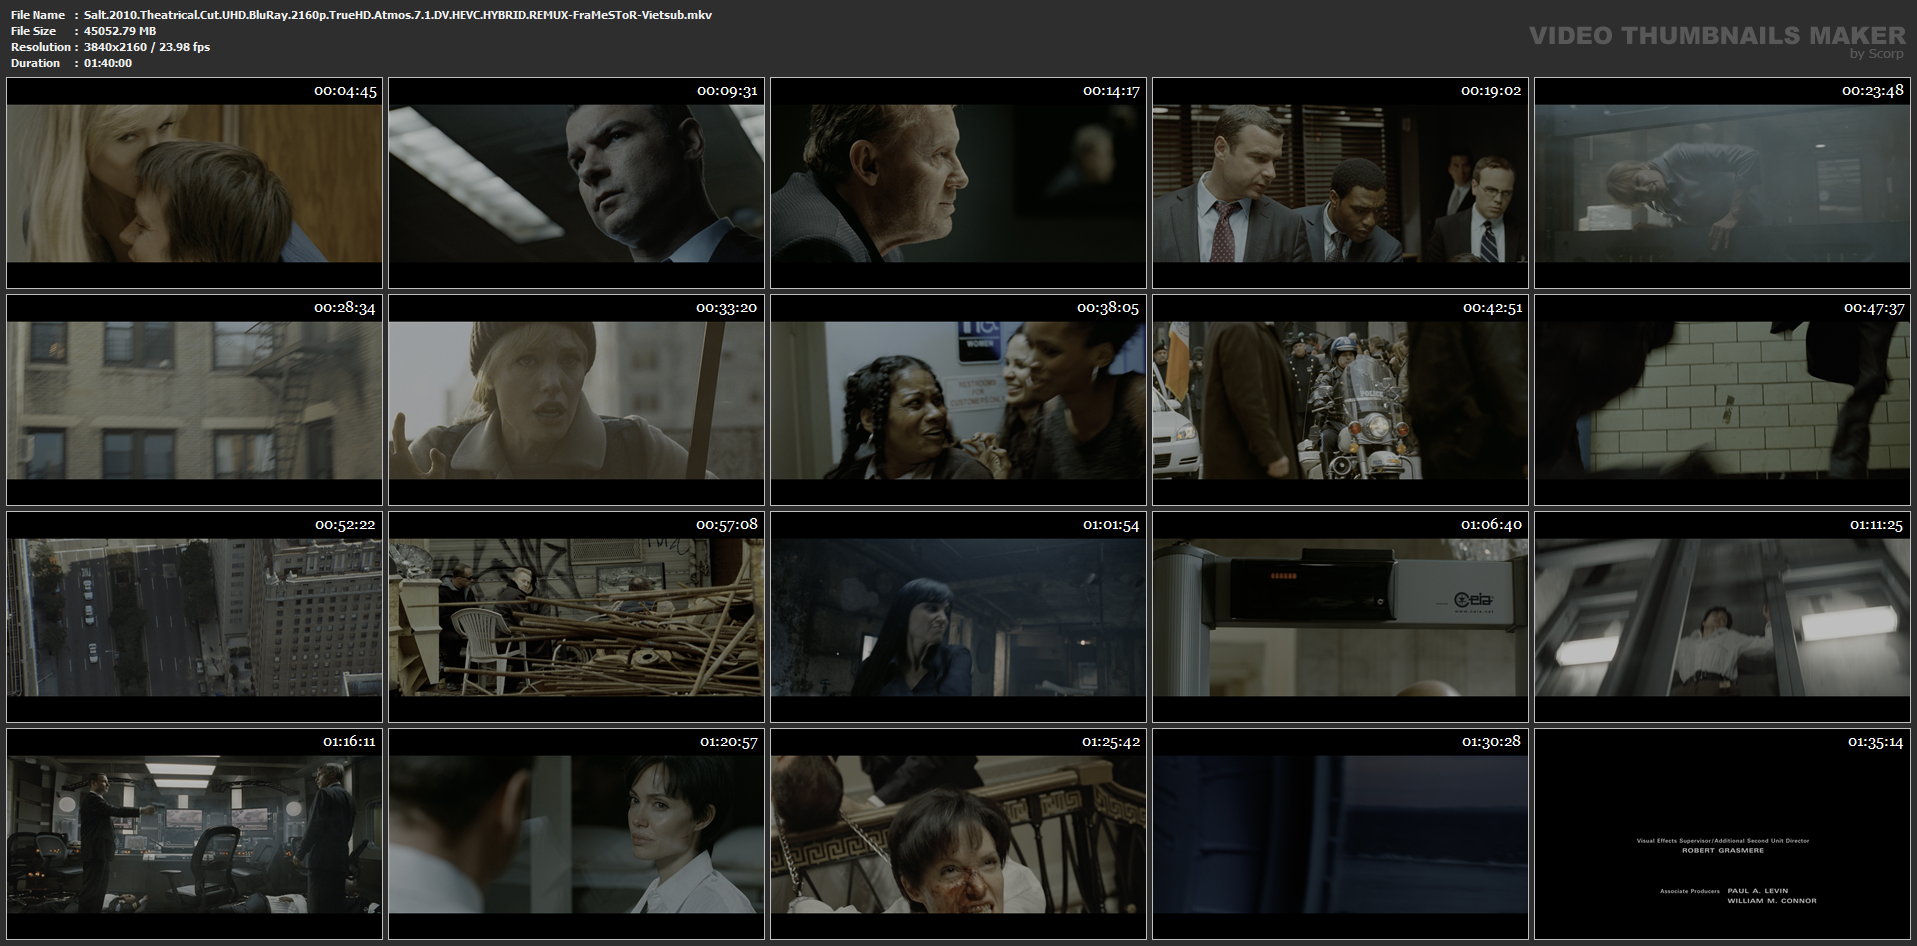Open the thumbnail at 00:23:48
The image size is (1917, 946).
click(1722, 183)
